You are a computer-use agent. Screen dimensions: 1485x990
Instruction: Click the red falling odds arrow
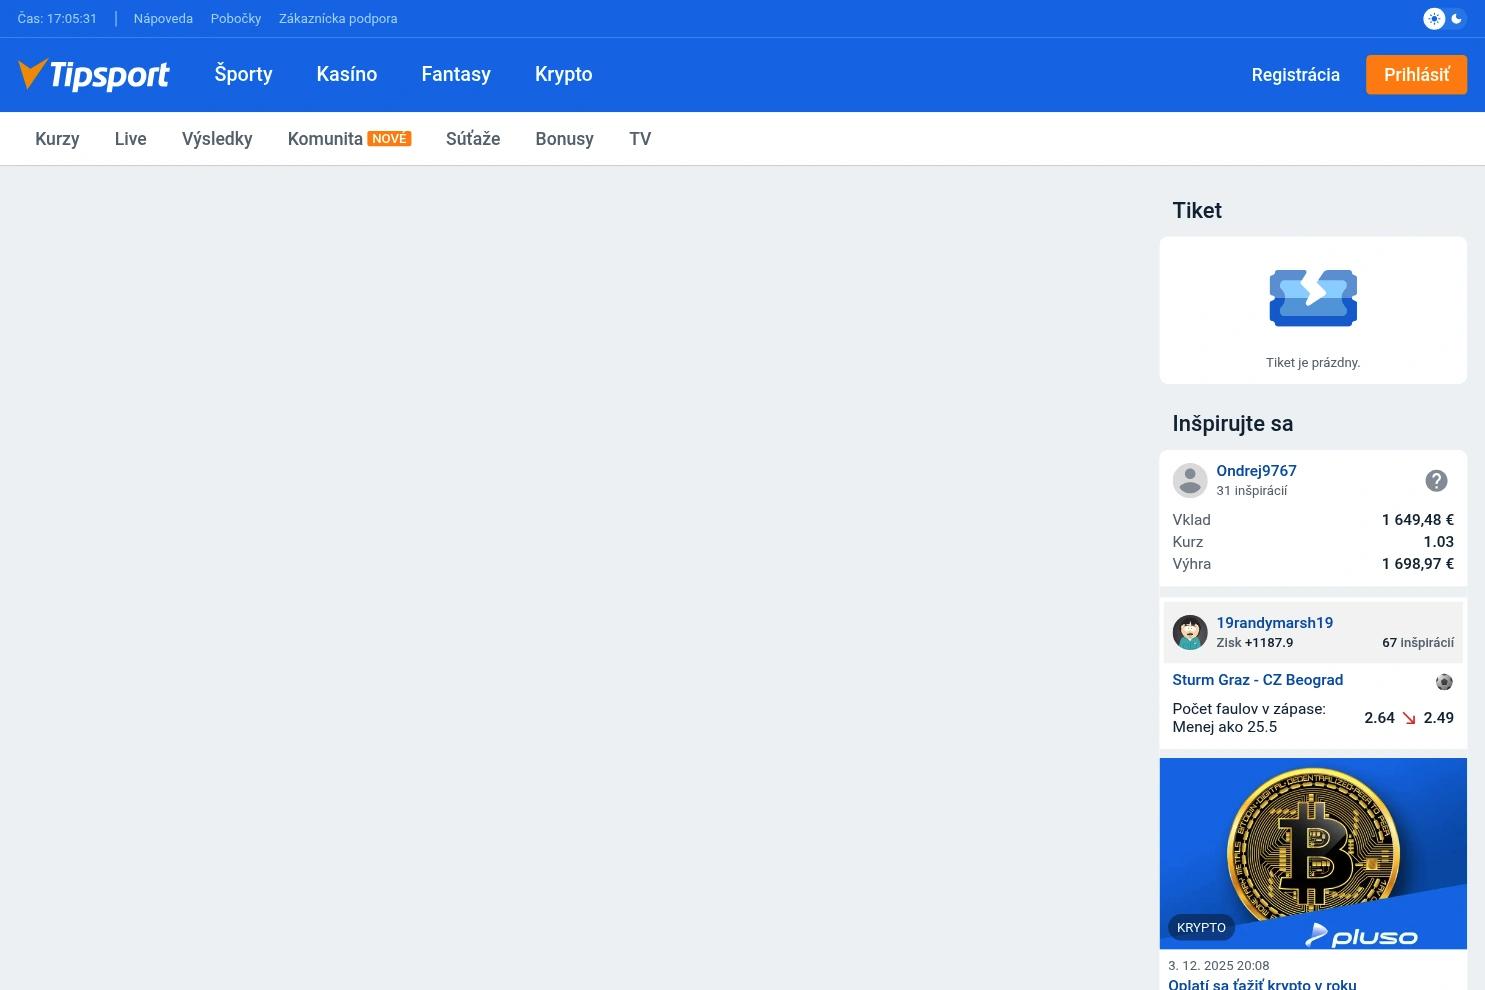pos(1409,718)
